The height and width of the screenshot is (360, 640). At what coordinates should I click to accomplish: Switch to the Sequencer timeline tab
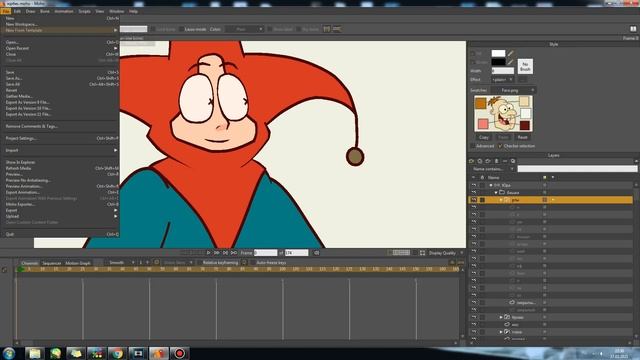(51, 263)
